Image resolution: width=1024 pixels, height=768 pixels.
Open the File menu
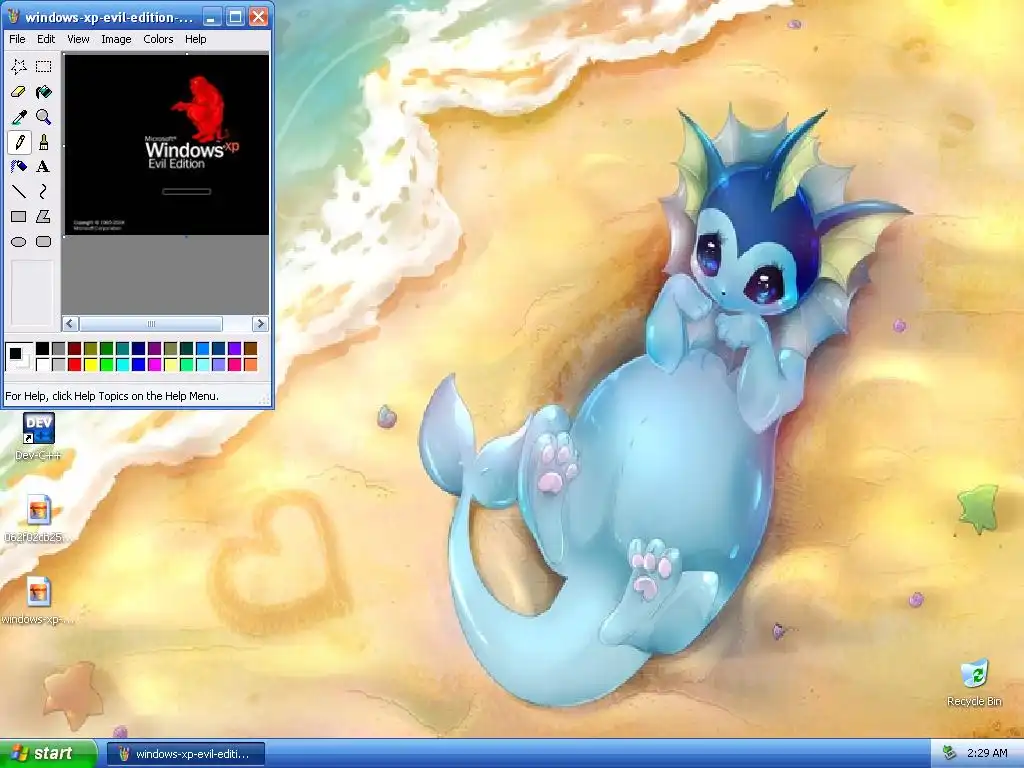[x=17, y=39]
